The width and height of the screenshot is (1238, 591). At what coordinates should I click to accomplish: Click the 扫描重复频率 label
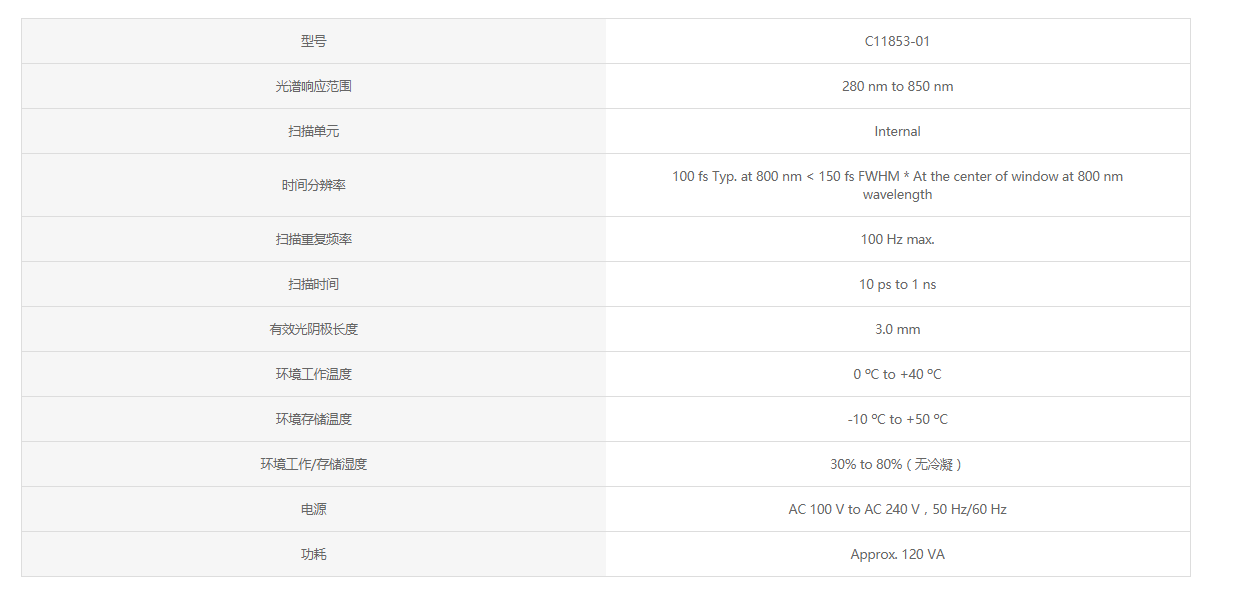point(313,239)
